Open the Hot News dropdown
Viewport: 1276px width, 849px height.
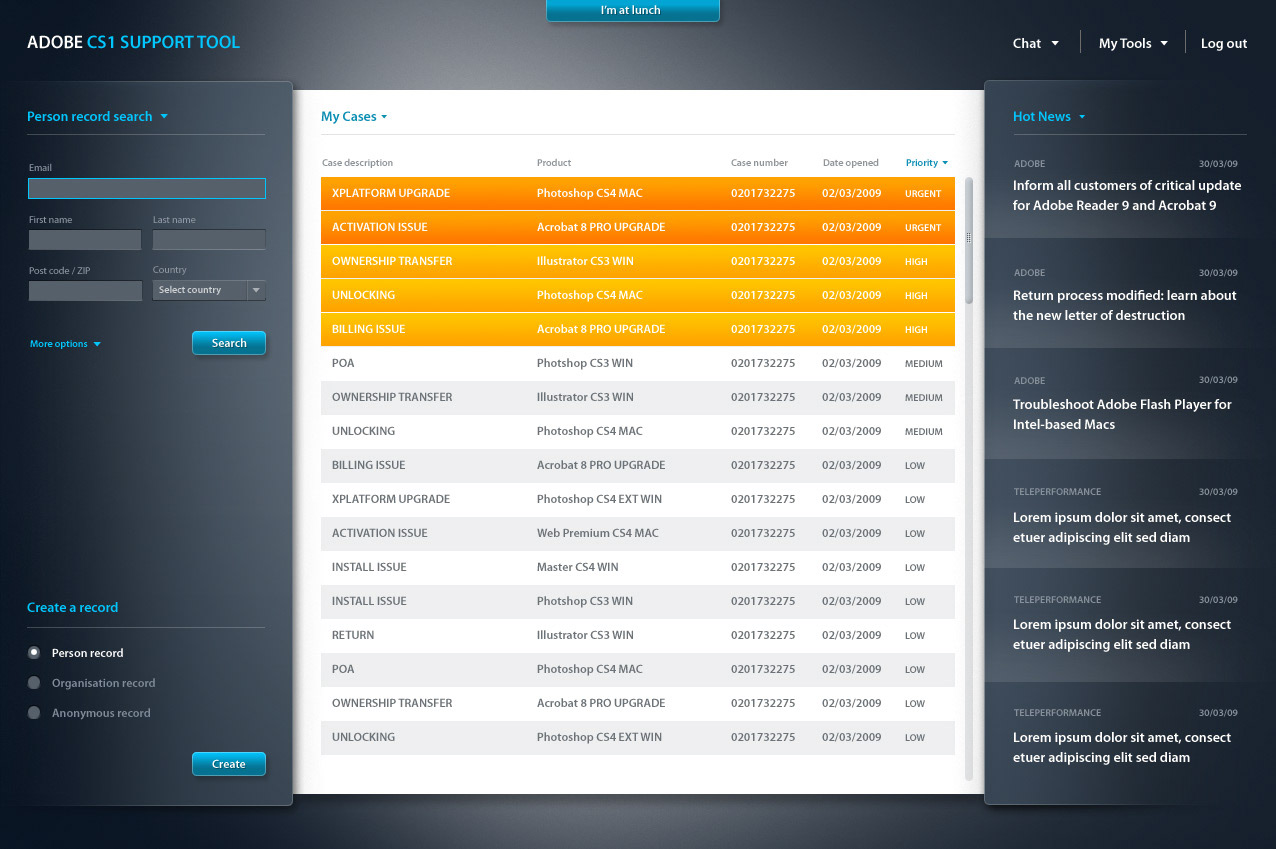click(1049, 117)
